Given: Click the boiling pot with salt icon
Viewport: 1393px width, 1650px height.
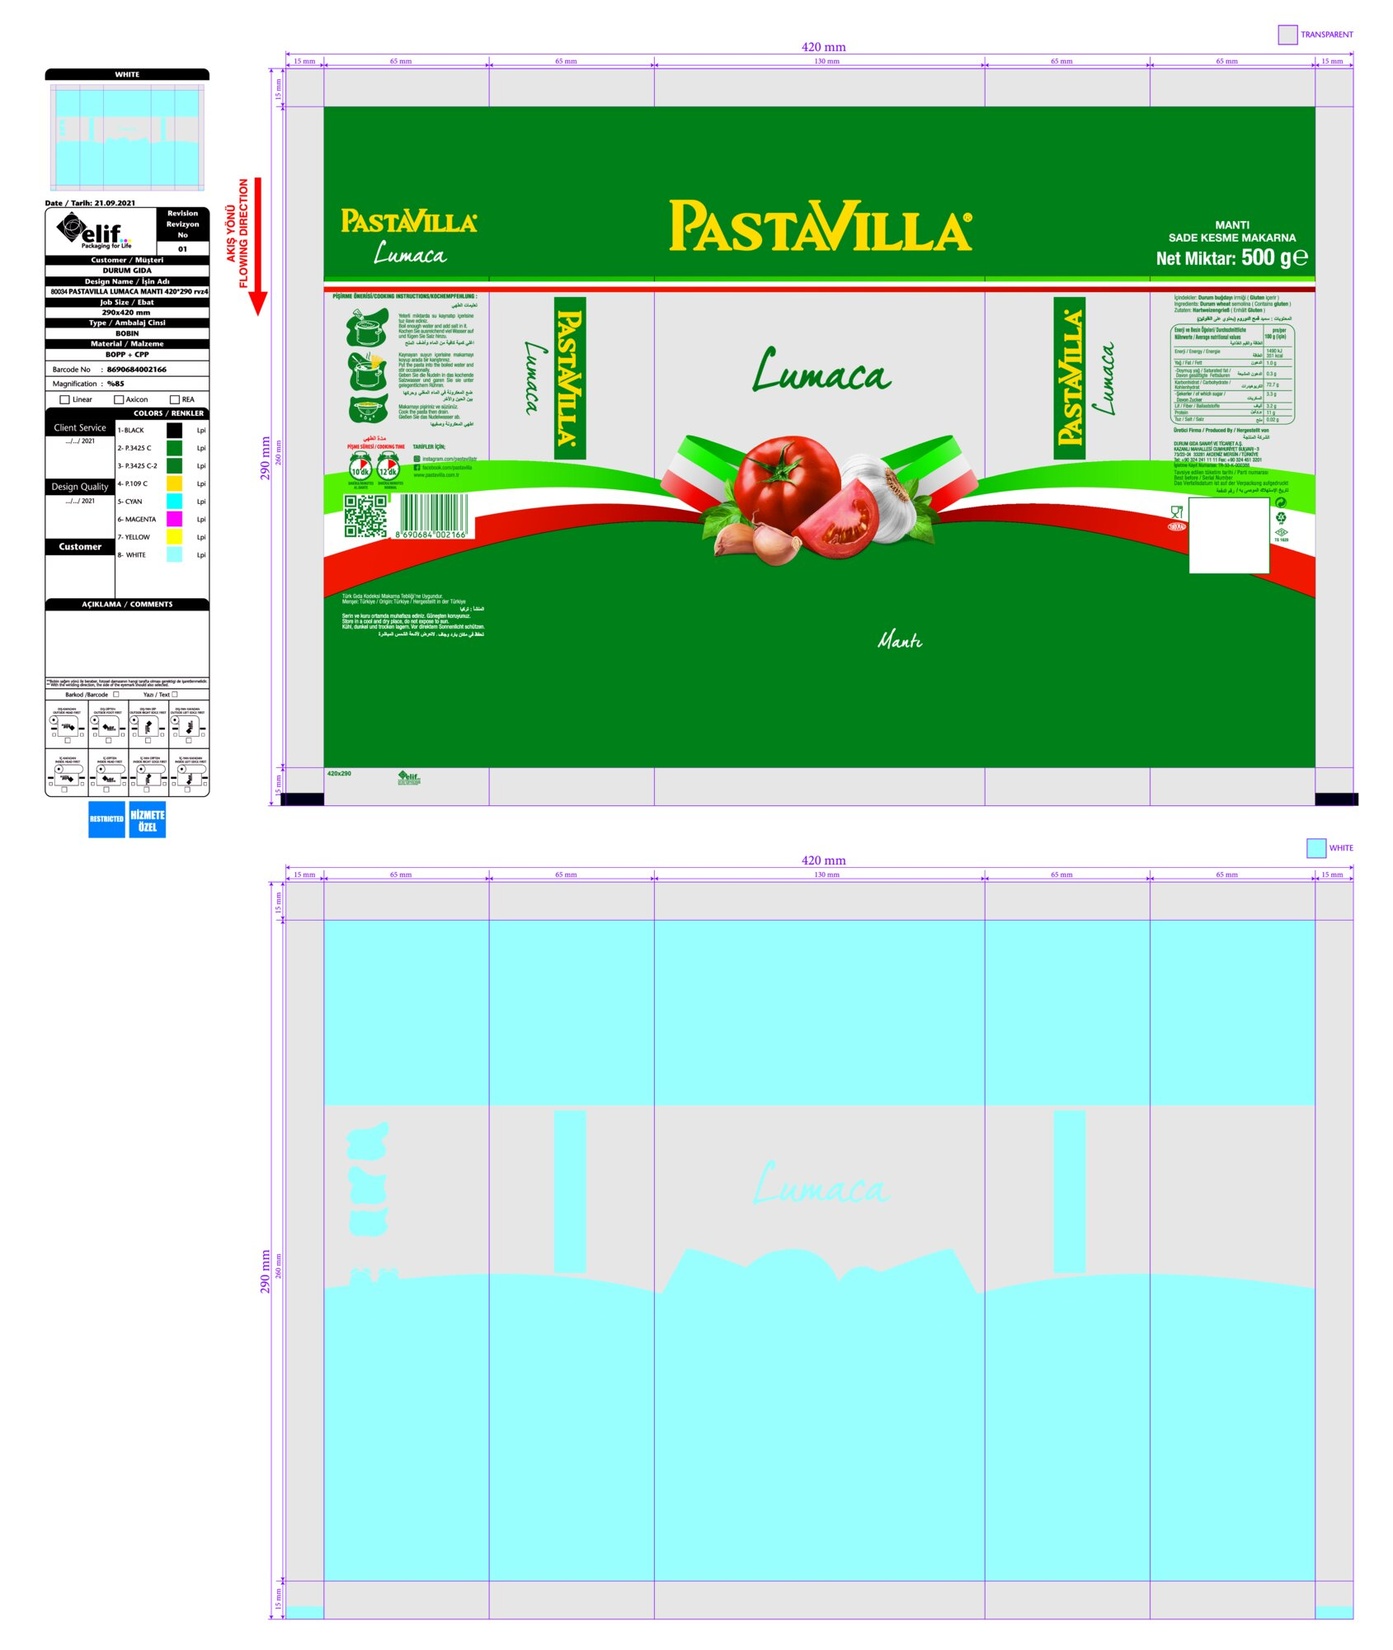Looking at the screenshot, I should point(366,327).
